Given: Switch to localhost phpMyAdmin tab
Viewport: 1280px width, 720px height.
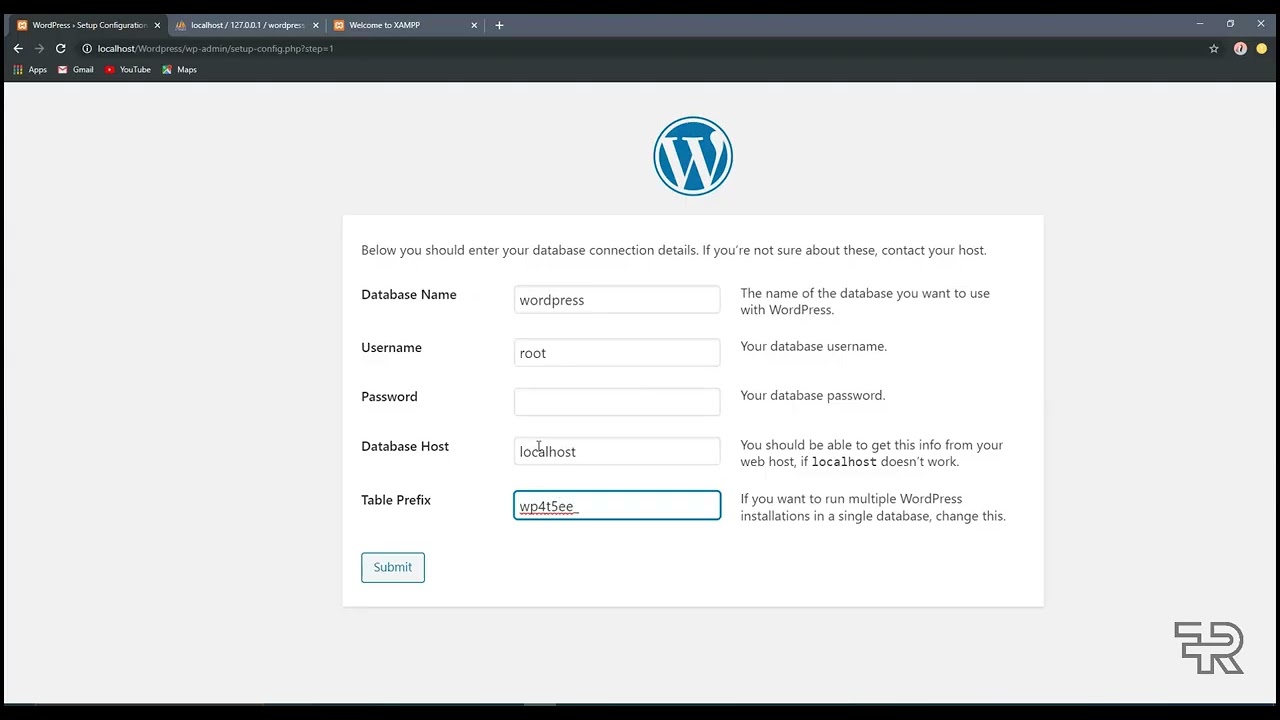Looking at the screenshot, I should (247, 25).
